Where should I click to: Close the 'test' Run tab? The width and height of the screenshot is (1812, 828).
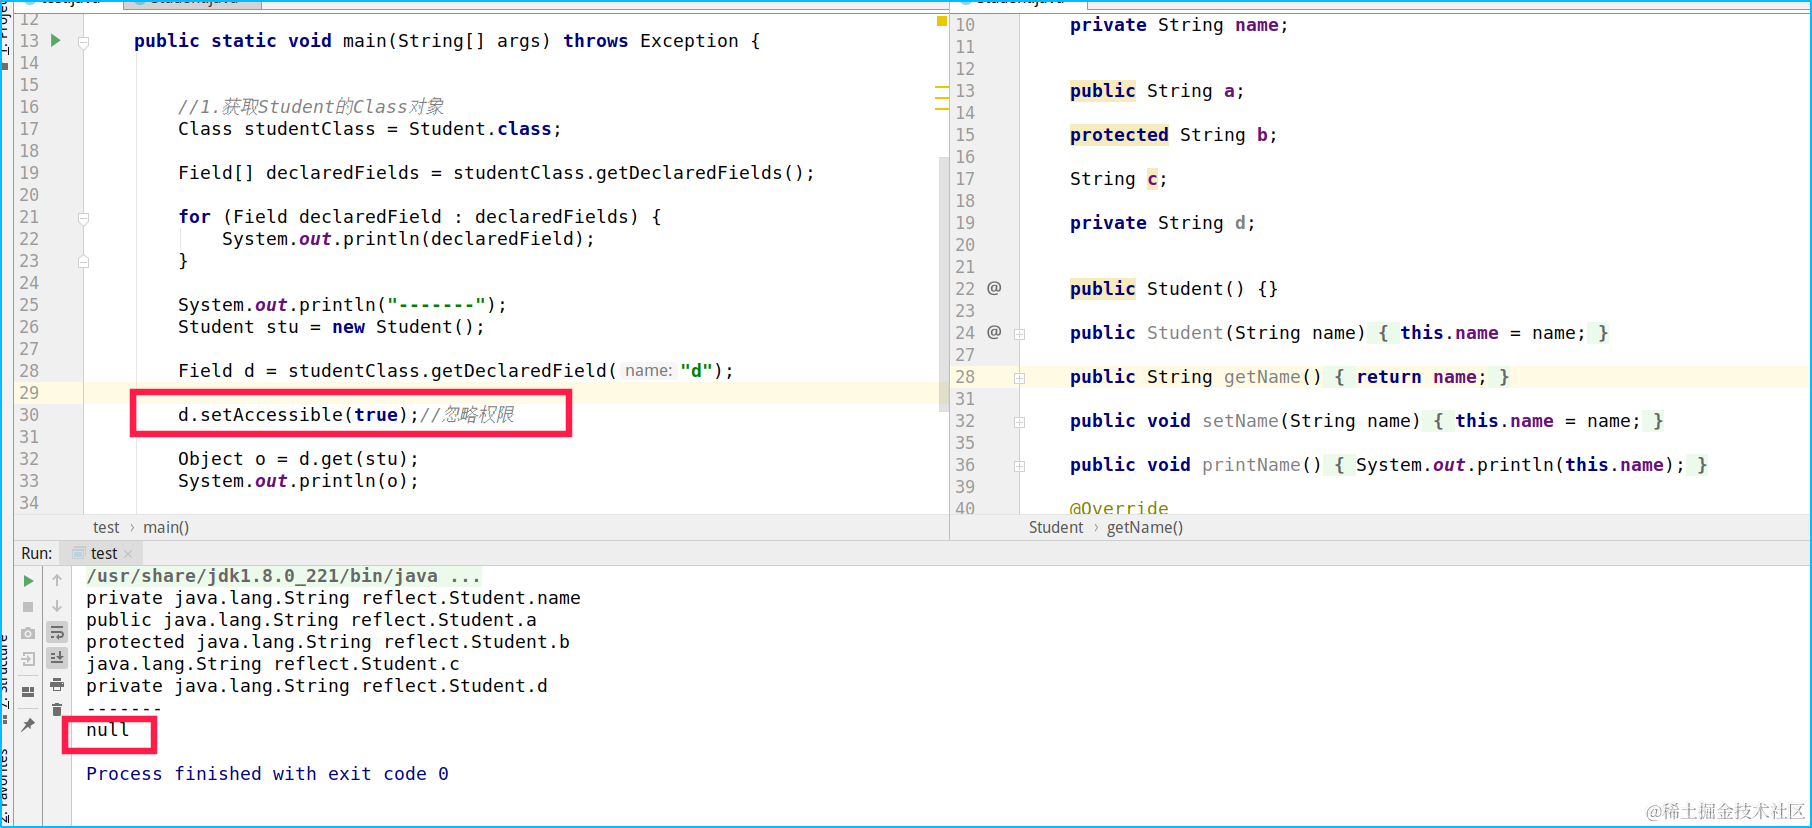(x=128, y=554)
